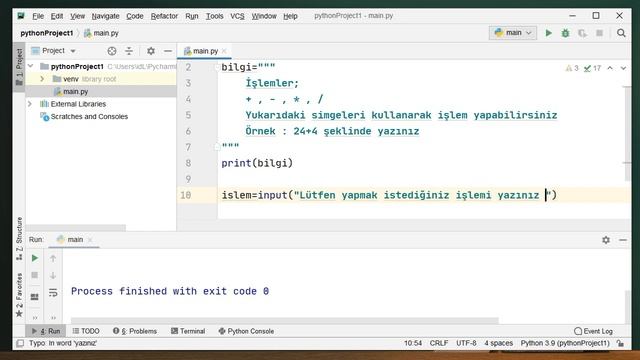Go to previous highlighted error arrow

(610, 68)
